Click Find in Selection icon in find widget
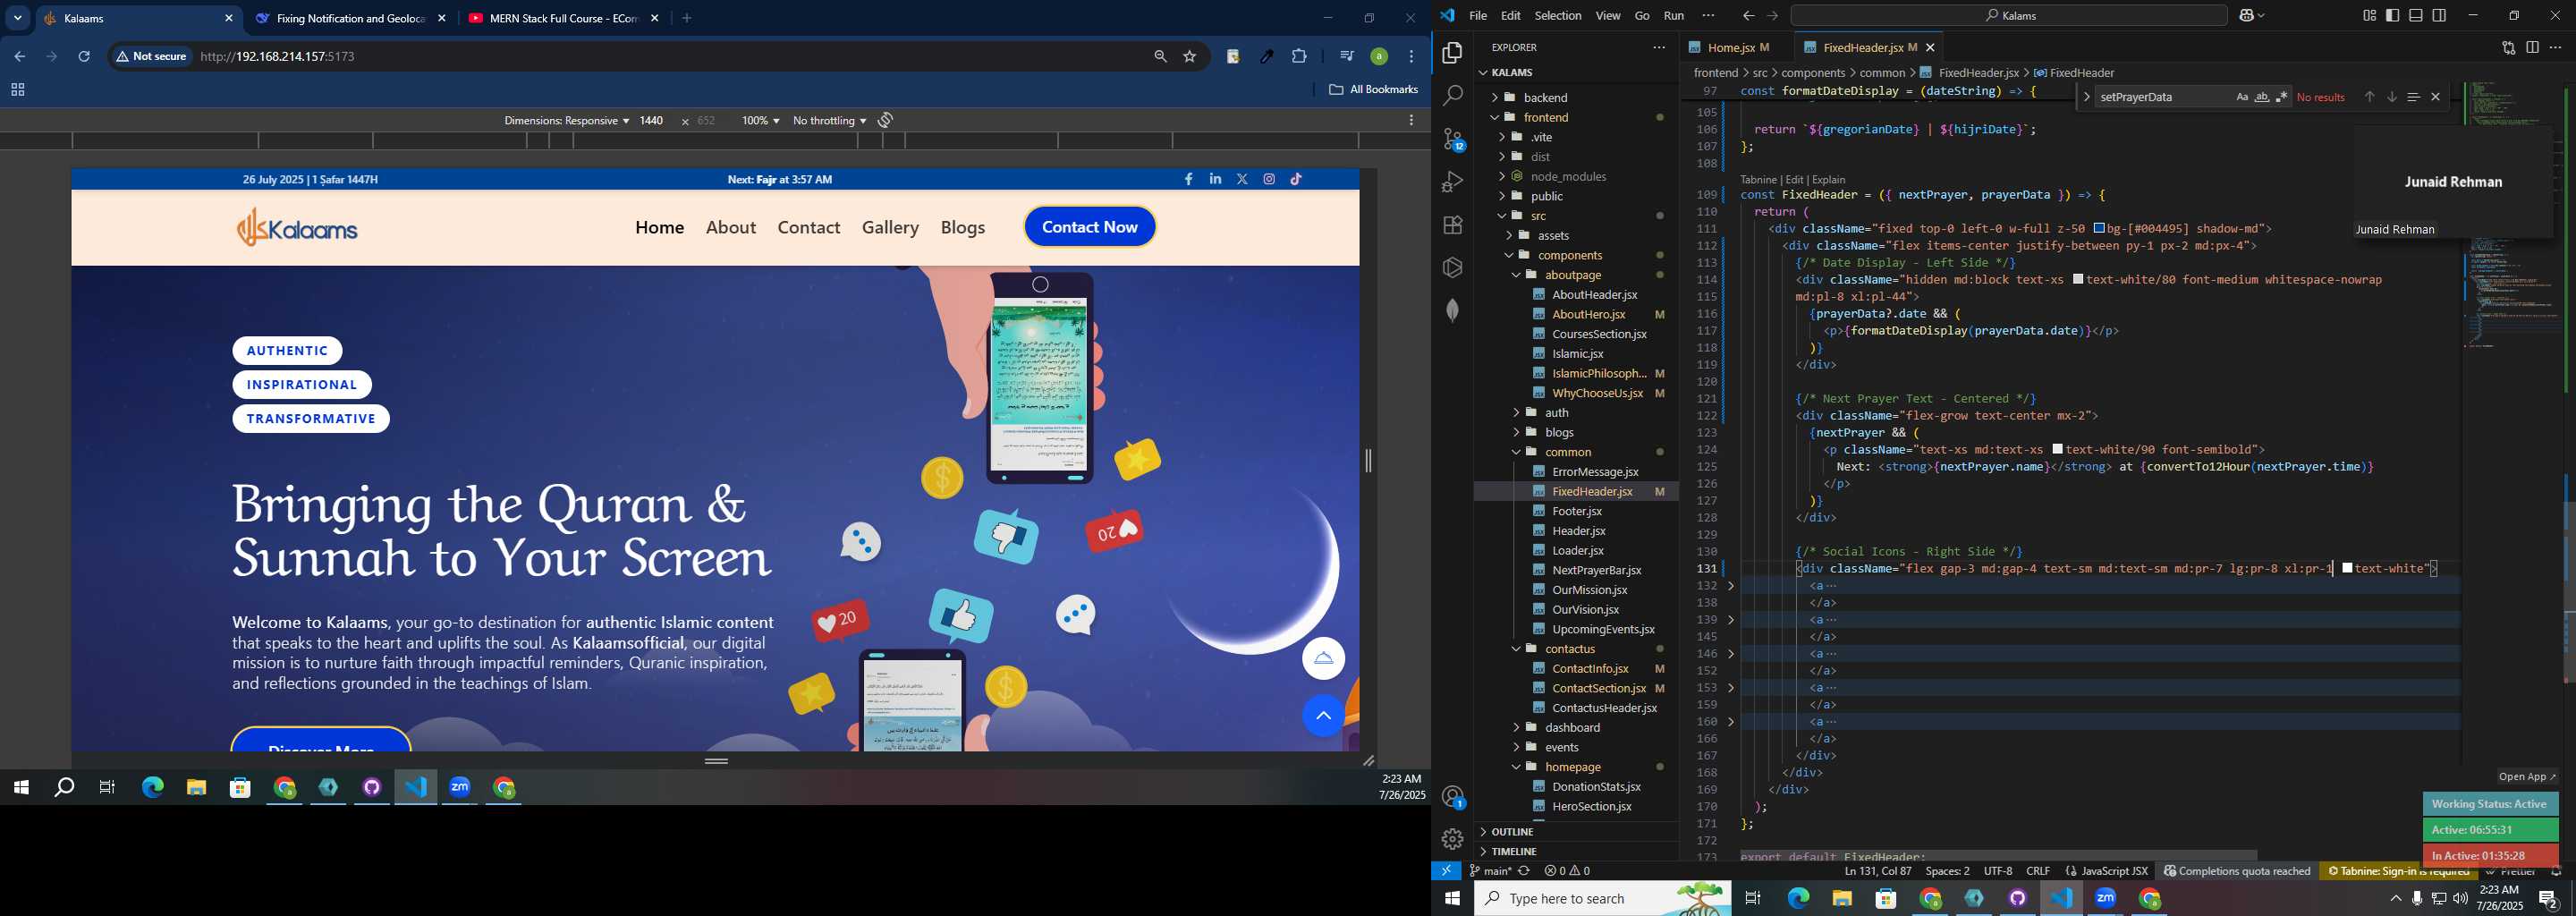The height and width of the screenshot is (916, 2576). tap(2413, 97)
